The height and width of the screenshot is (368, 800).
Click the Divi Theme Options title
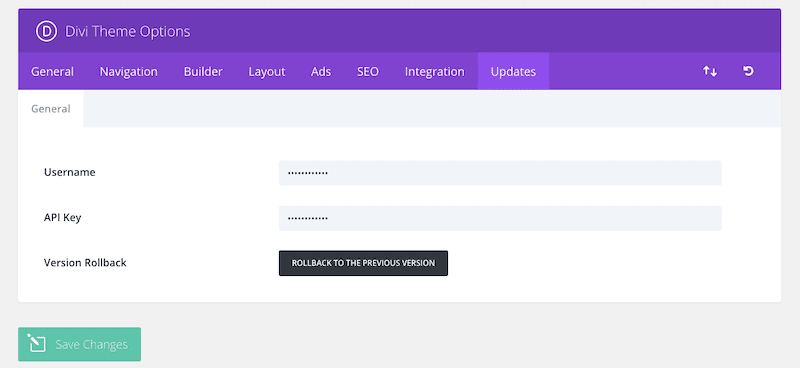click(x=128, y=32)
